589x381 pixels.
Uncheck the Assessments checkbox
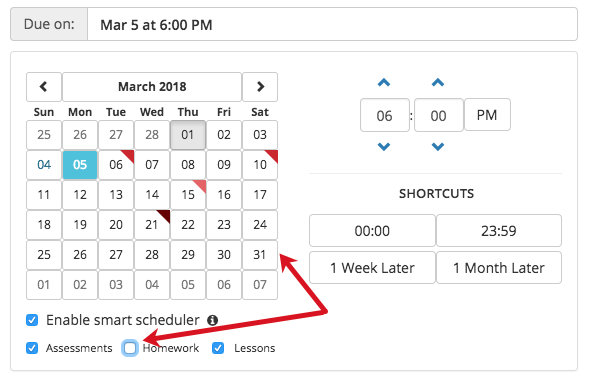(x=32, y=348)
